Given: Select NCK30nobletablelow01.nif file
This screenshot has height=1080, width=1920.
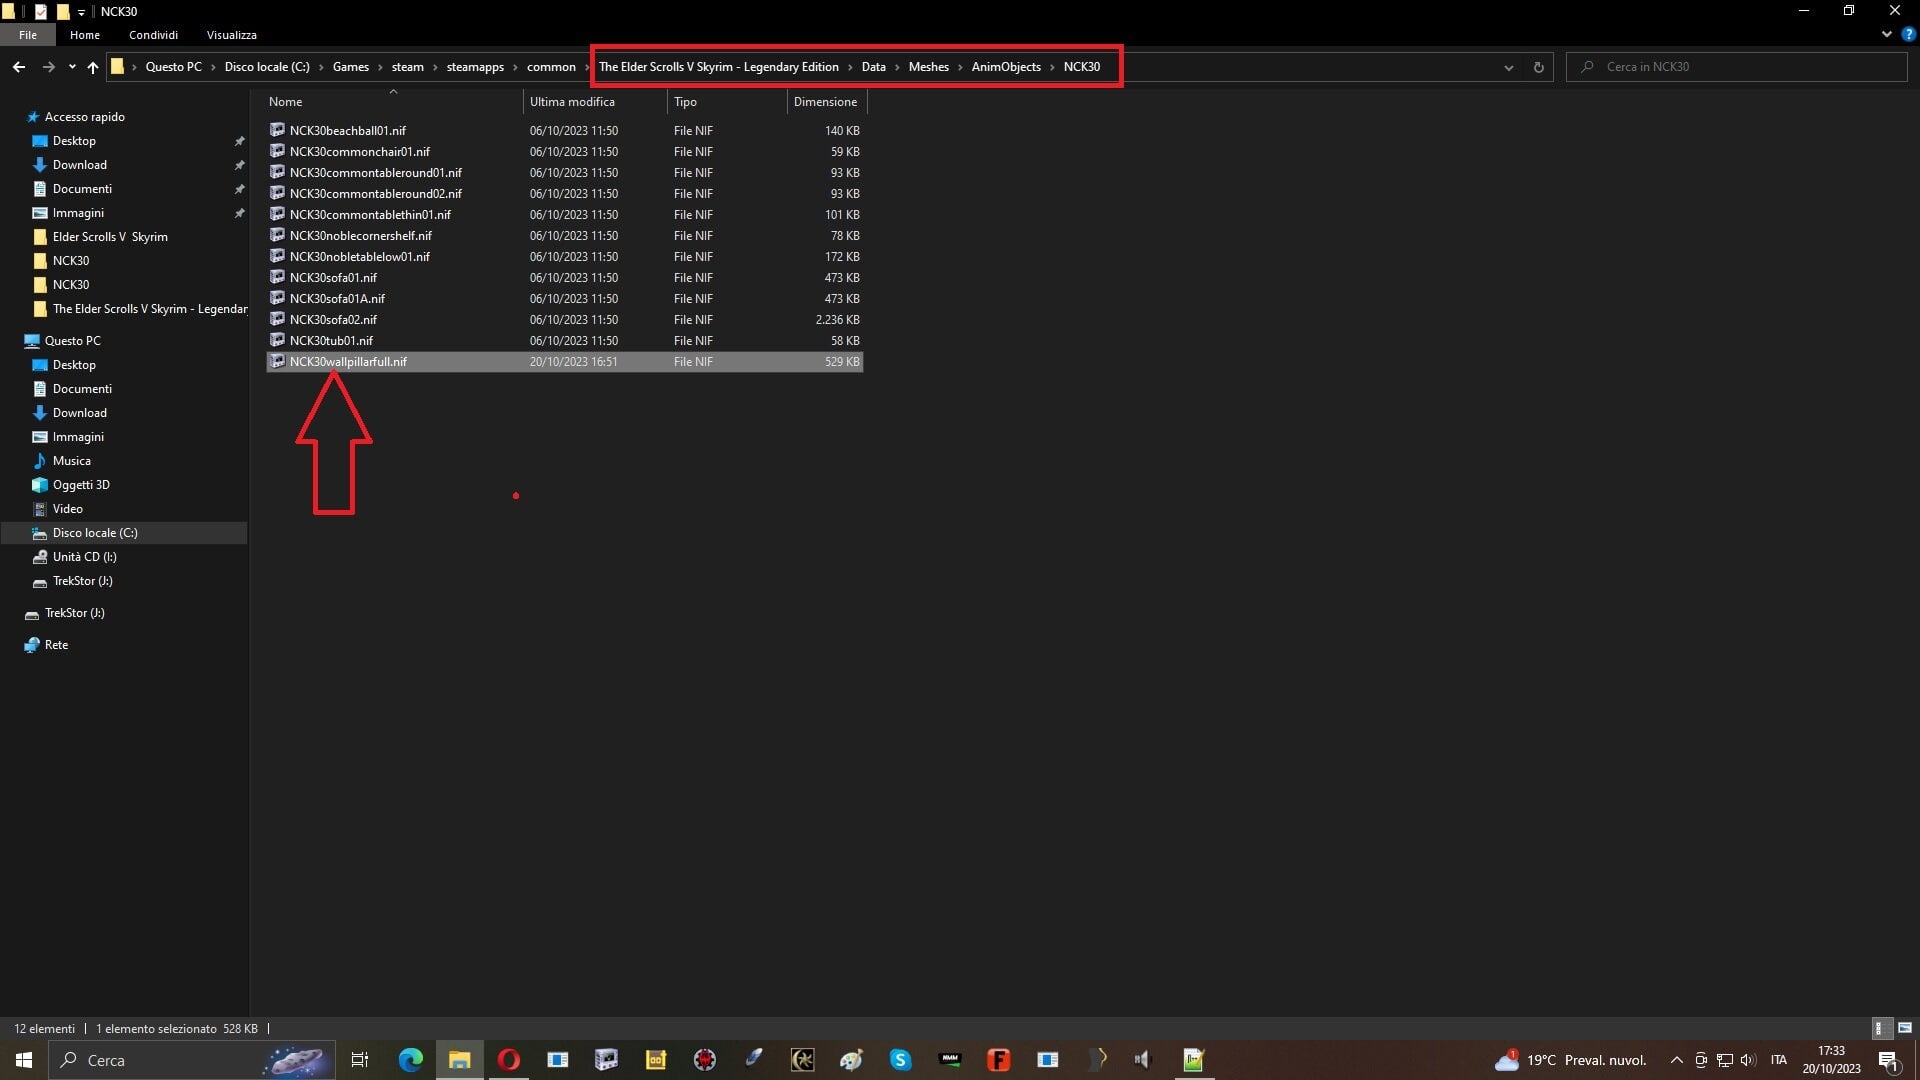Looking at the screenshot, I should [564, 257].
